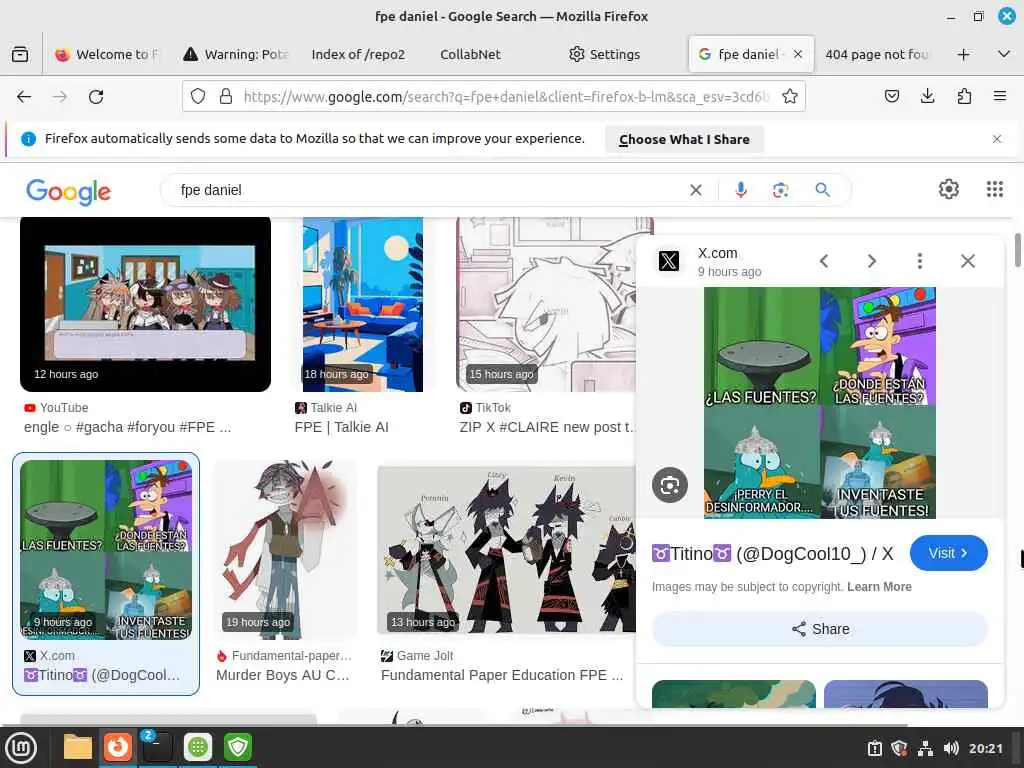Screen dimensions: 1024x768
Task: Switch to the CollabNet tab
Action: pyautogui.click(x=470, y=54)
